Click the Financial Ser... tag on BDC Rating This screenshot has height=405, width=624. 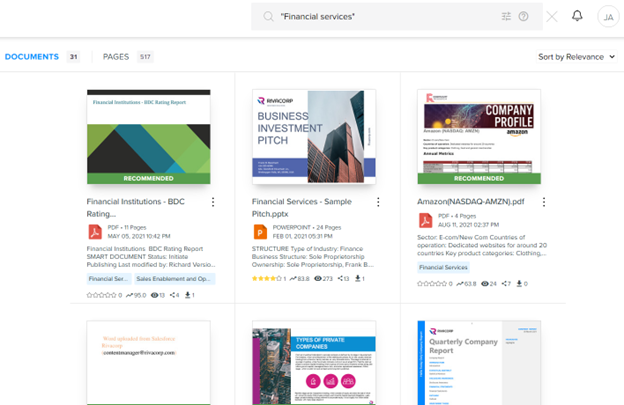(108, 279)
